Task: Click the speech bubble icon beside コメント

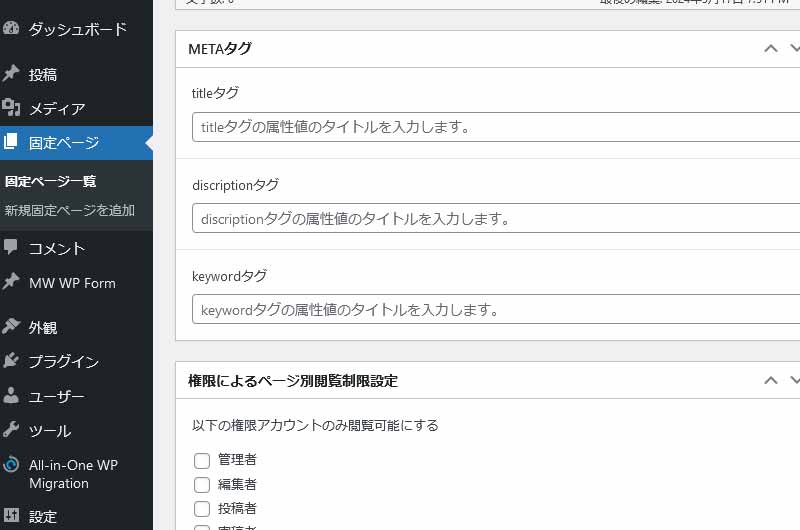Action: (x=11, y=247)
